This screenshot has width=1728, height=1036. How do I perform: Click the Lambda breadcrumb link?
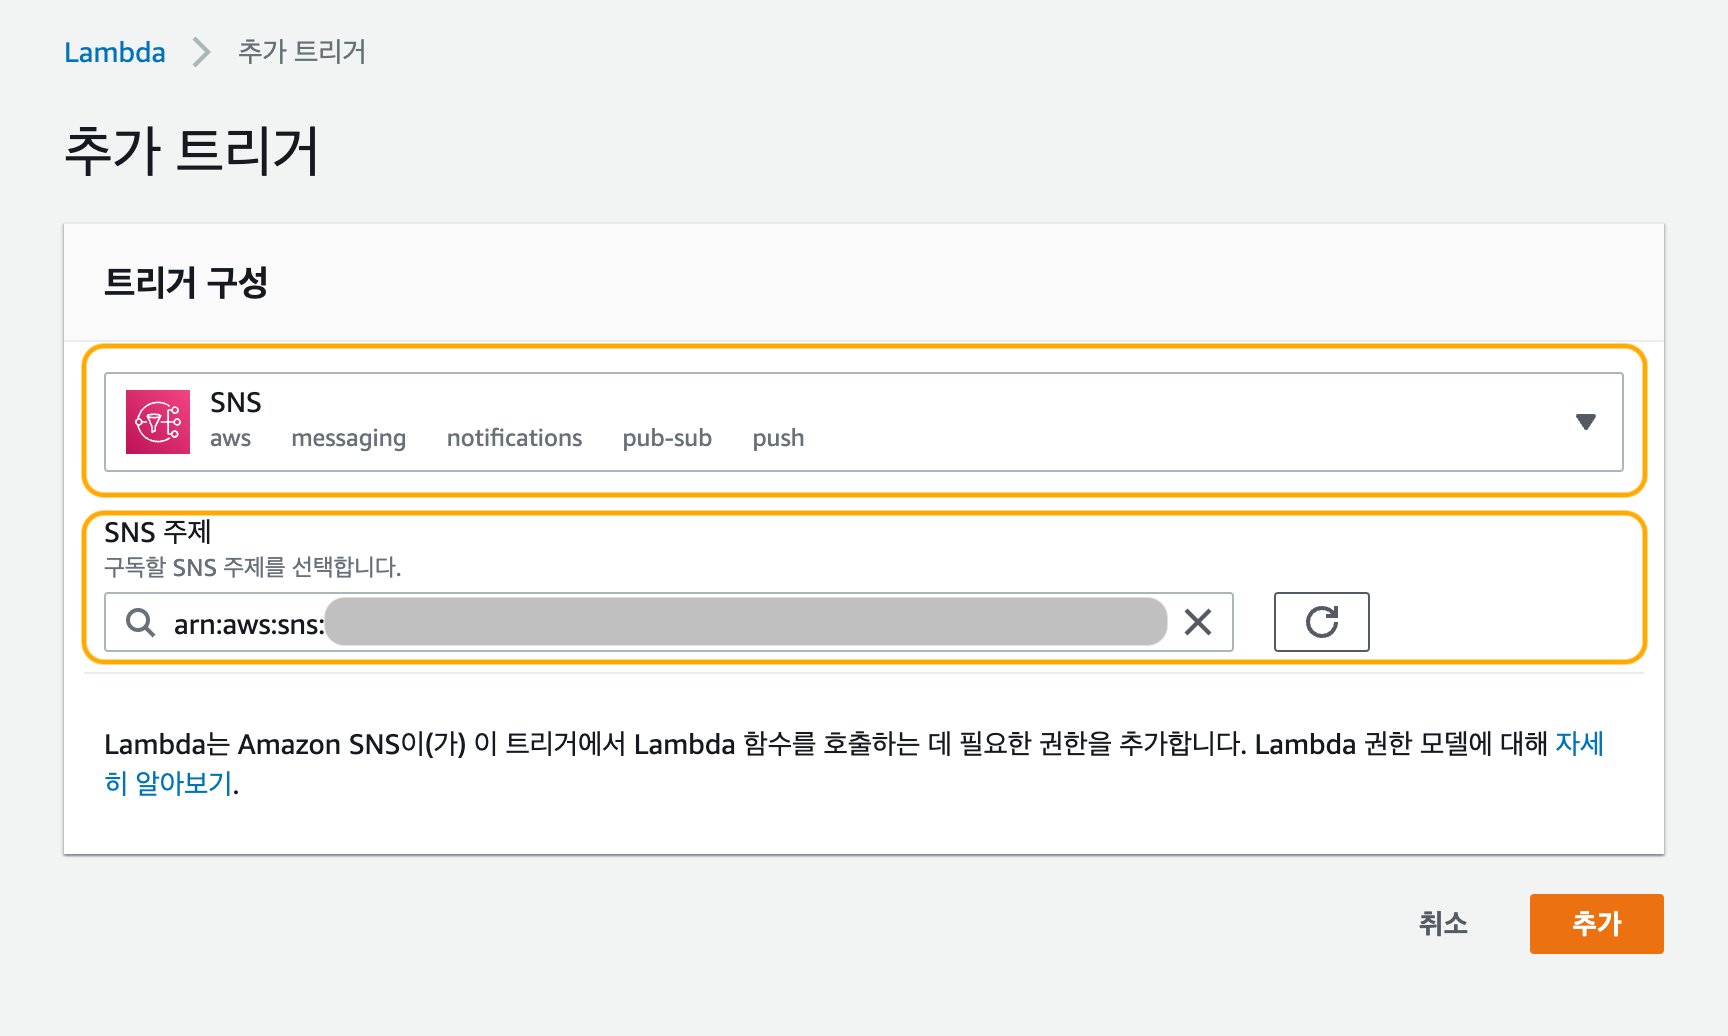coord(115,52)
